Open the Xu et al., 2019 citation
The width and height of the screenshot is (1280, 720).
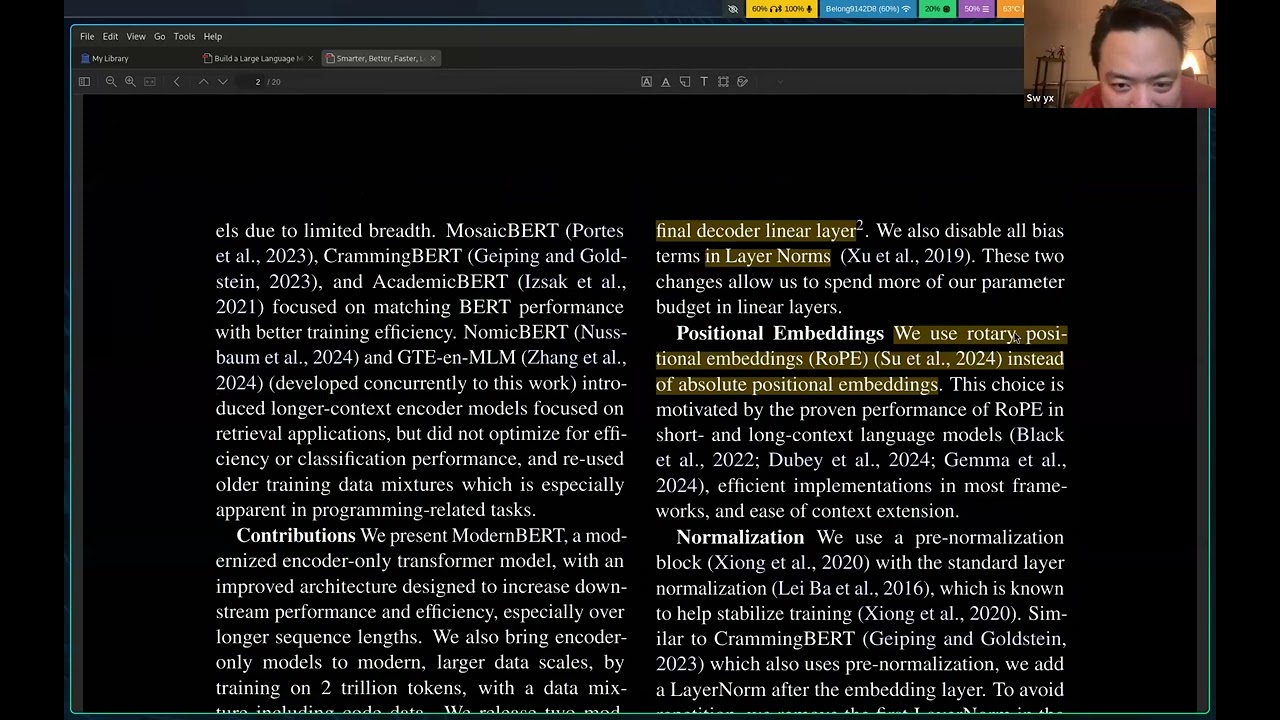tap(905, 257)
